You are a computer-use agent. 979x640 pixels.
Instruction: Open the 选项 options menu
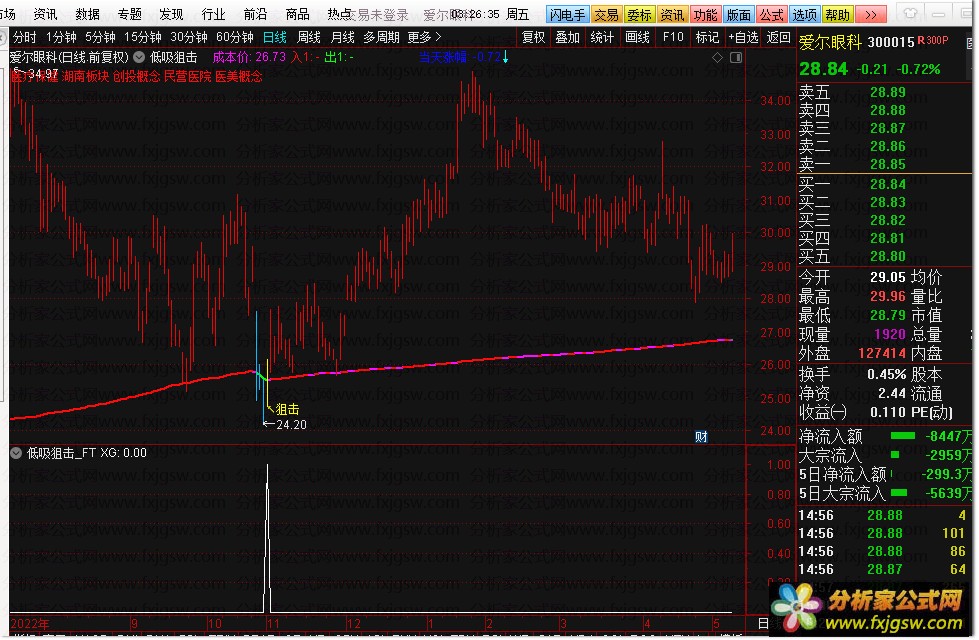[x=804, y=14]
